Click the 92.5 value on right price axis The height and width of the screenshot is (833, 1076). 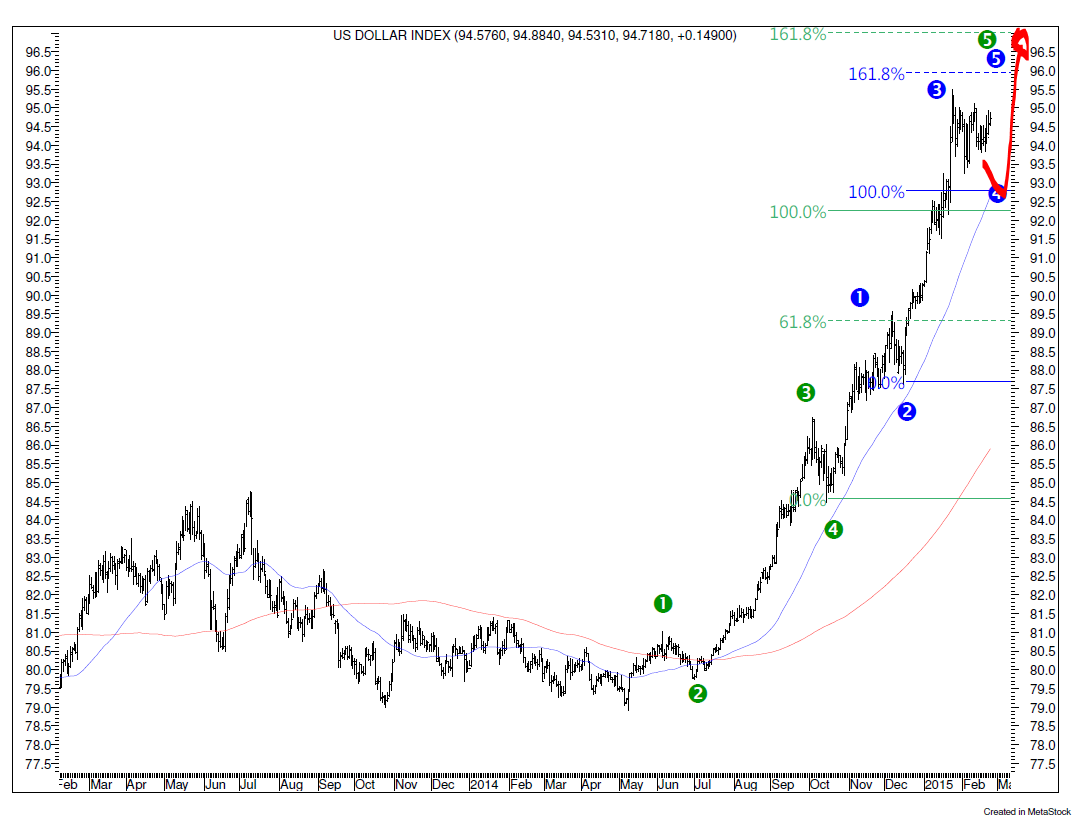1042,202
